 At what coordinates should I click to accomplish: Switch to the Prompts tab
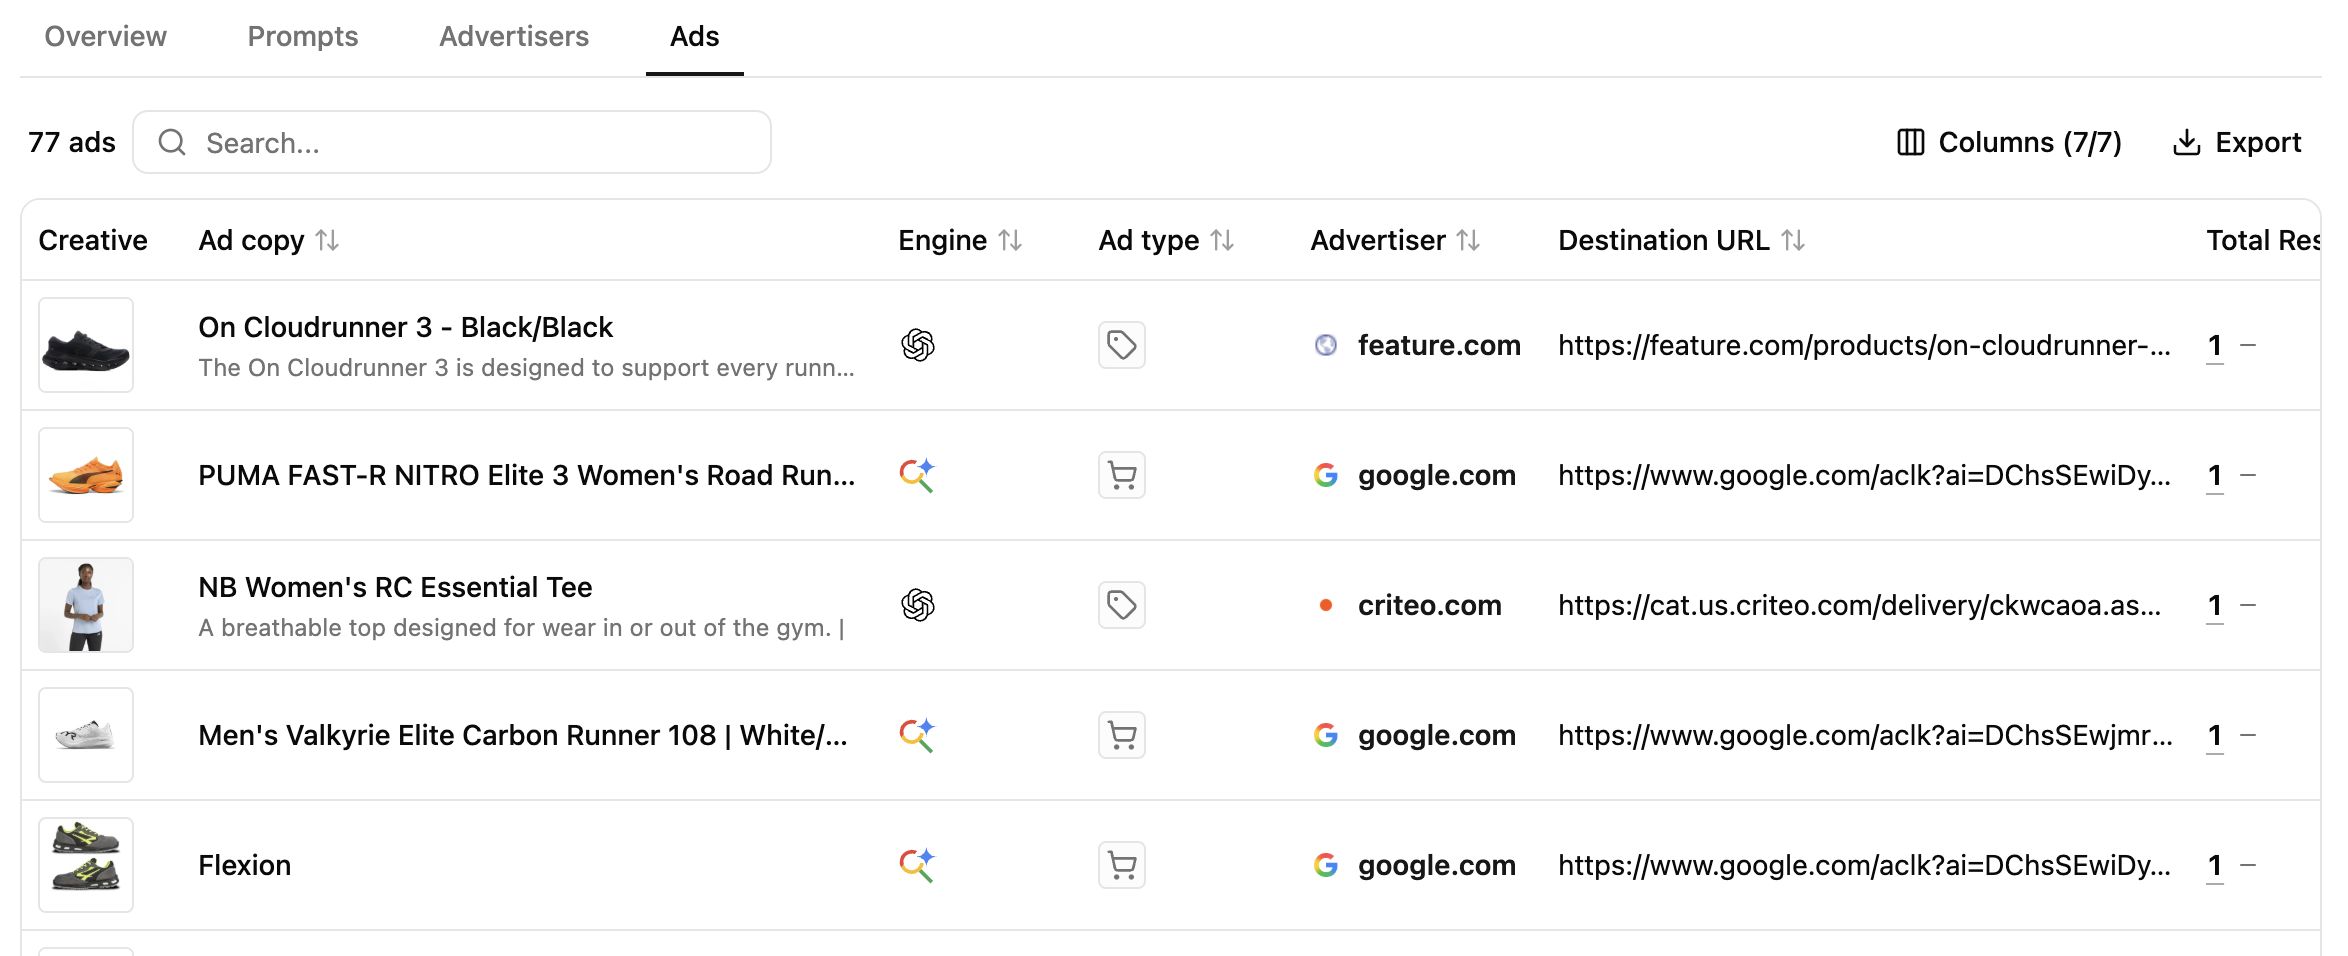point(302,37)
